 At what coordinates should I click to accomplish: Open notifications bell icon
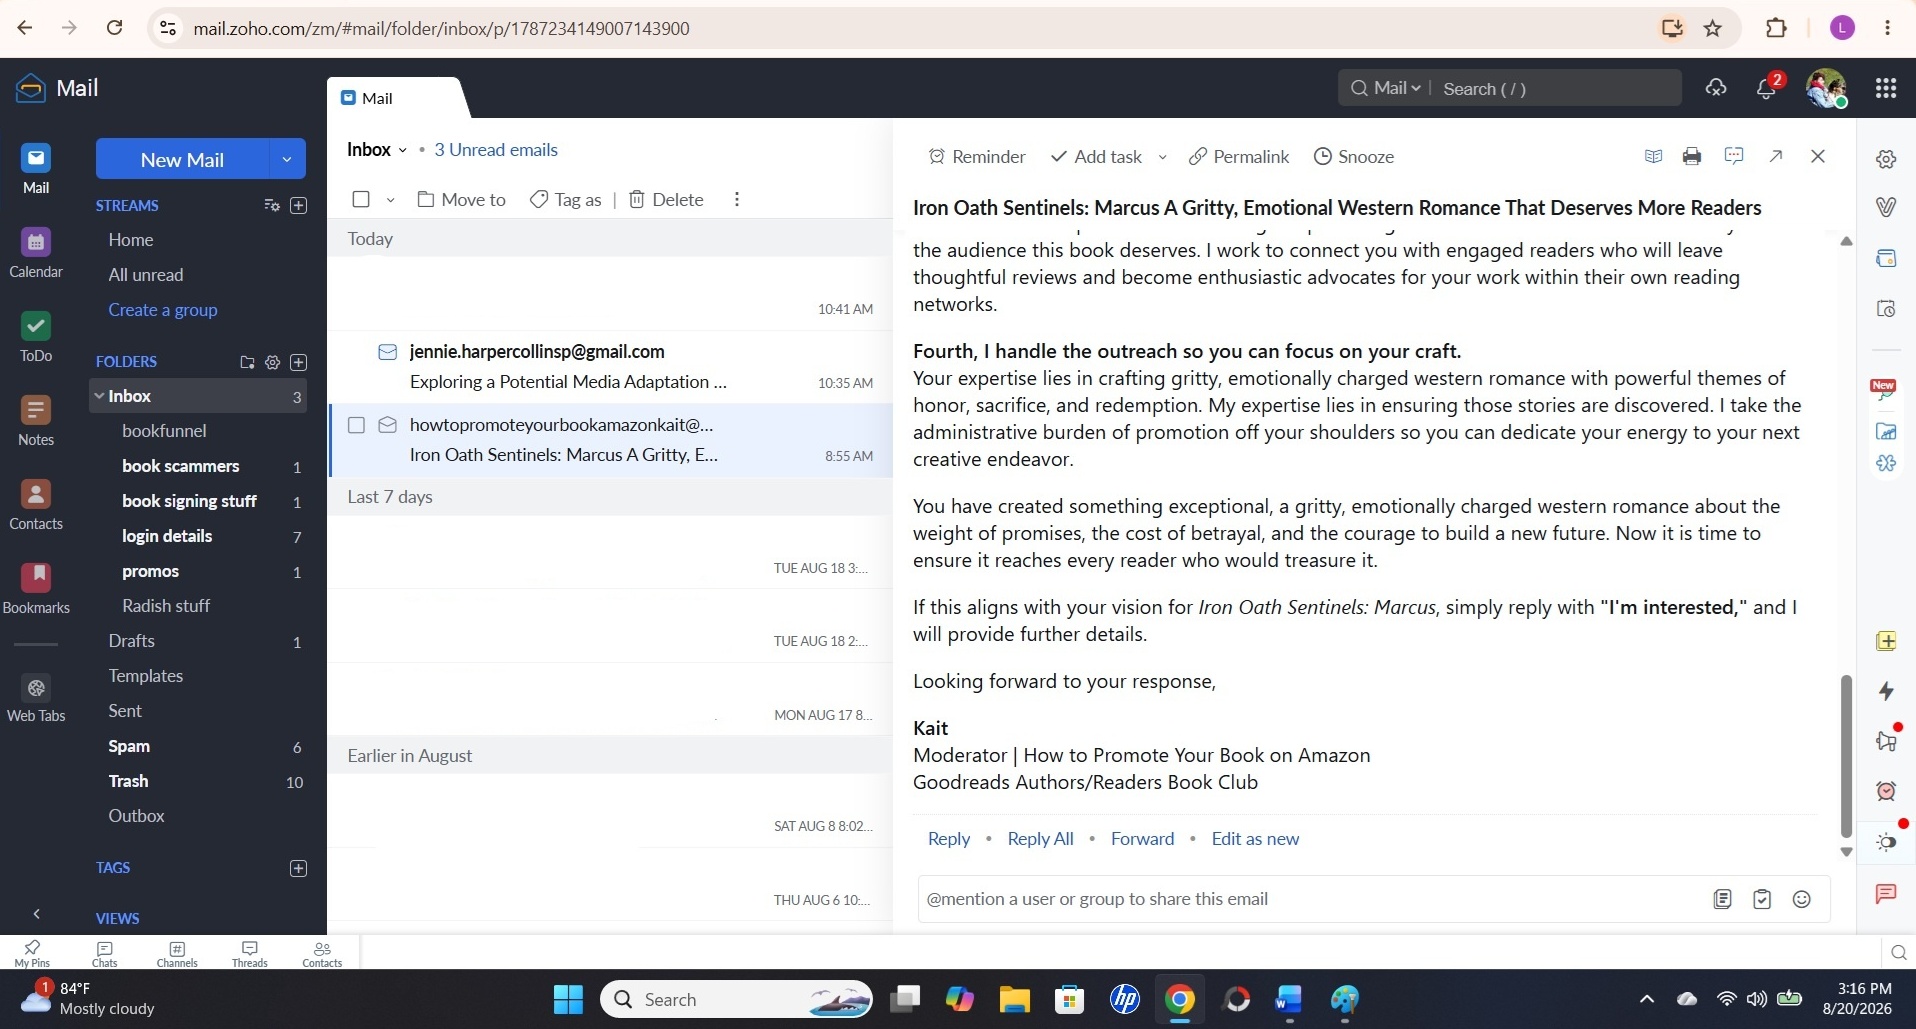tap(1766, 88)
